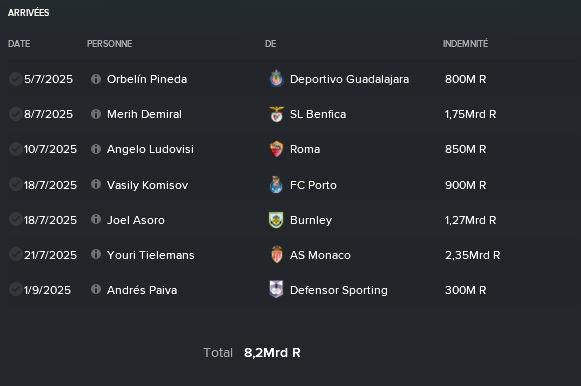Sort by the INDEMNITÉ column header
The image size is (581, 386).
pos(465,44)
